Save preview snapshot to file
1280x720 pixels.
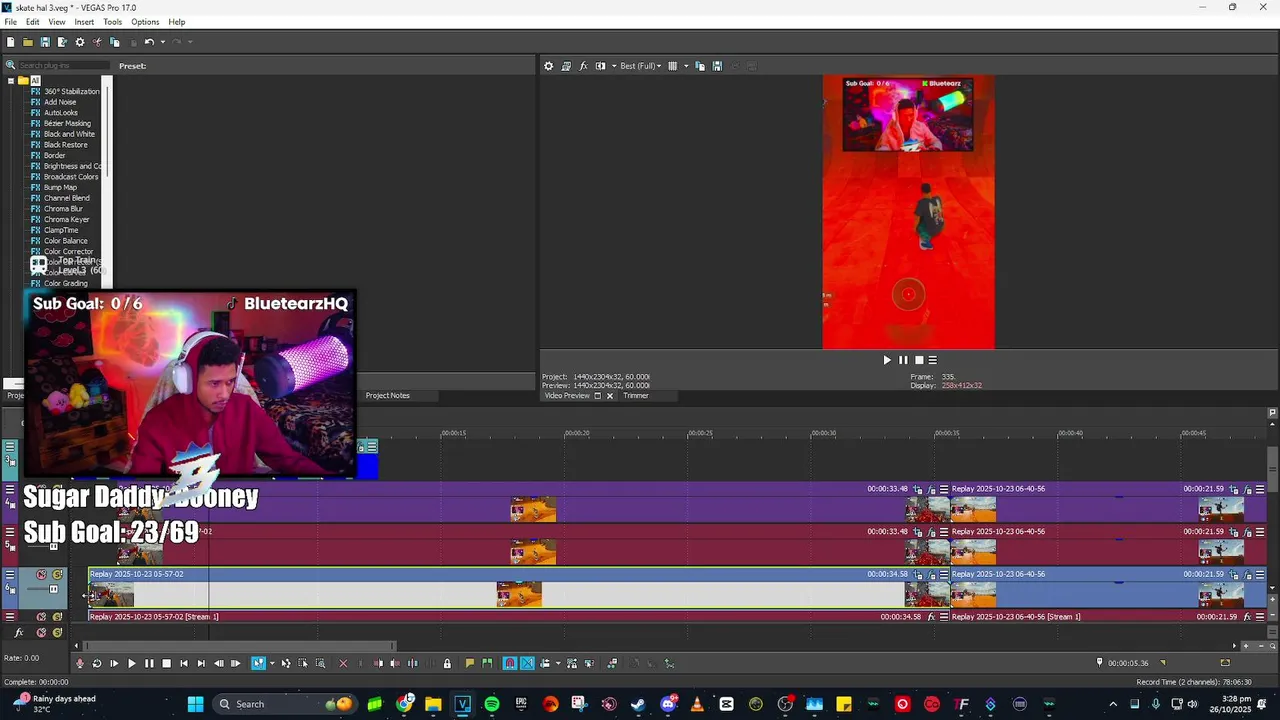point(717,66)
